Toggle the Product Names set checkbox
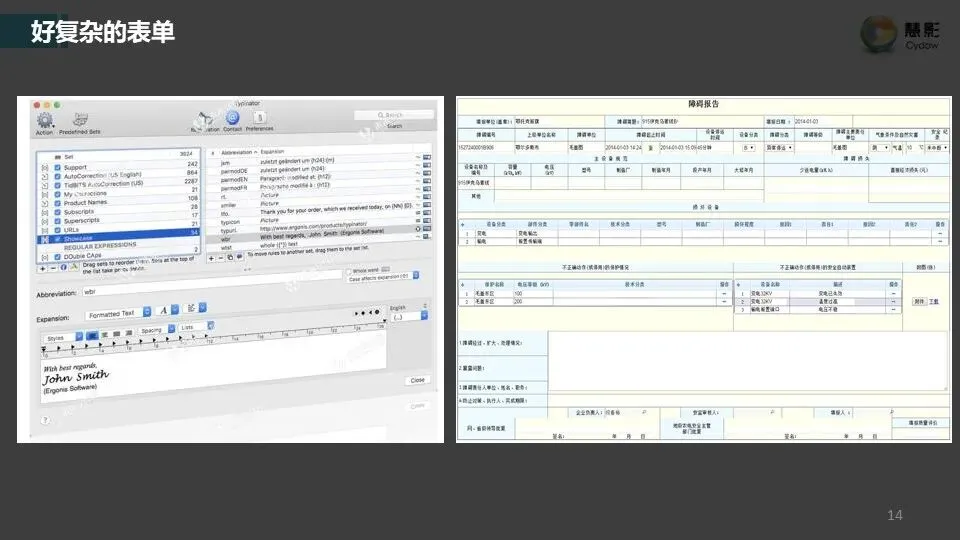This screenshot has width=960, height=540. tap(58, 203)
